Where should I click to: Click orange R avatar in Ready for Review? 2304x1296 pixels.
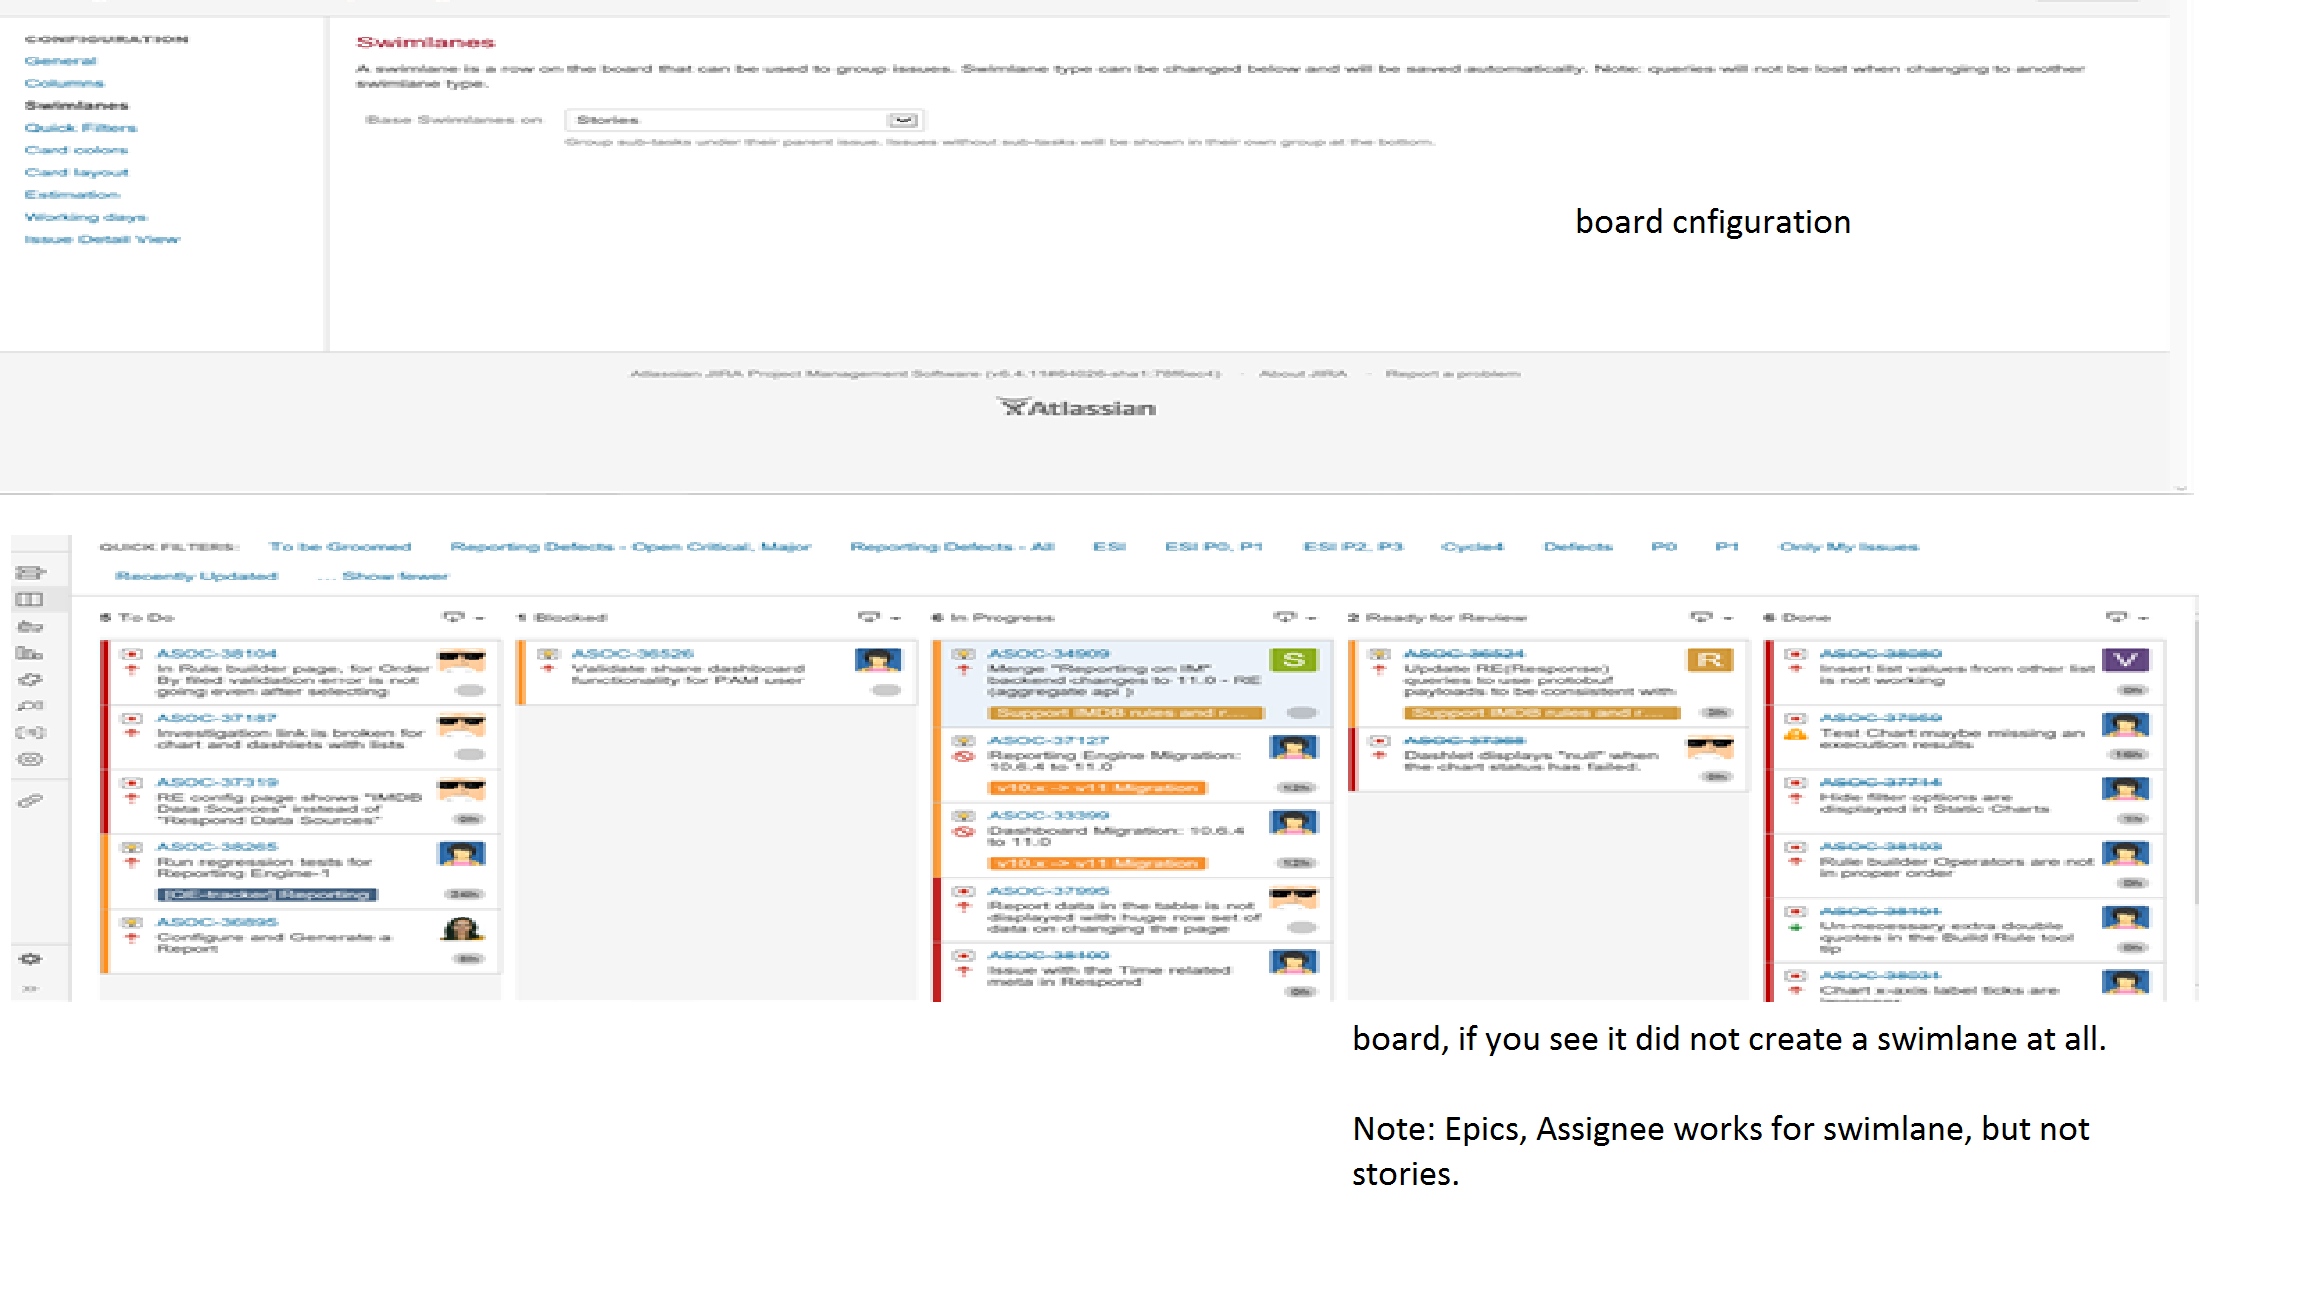click(1709, 660)
